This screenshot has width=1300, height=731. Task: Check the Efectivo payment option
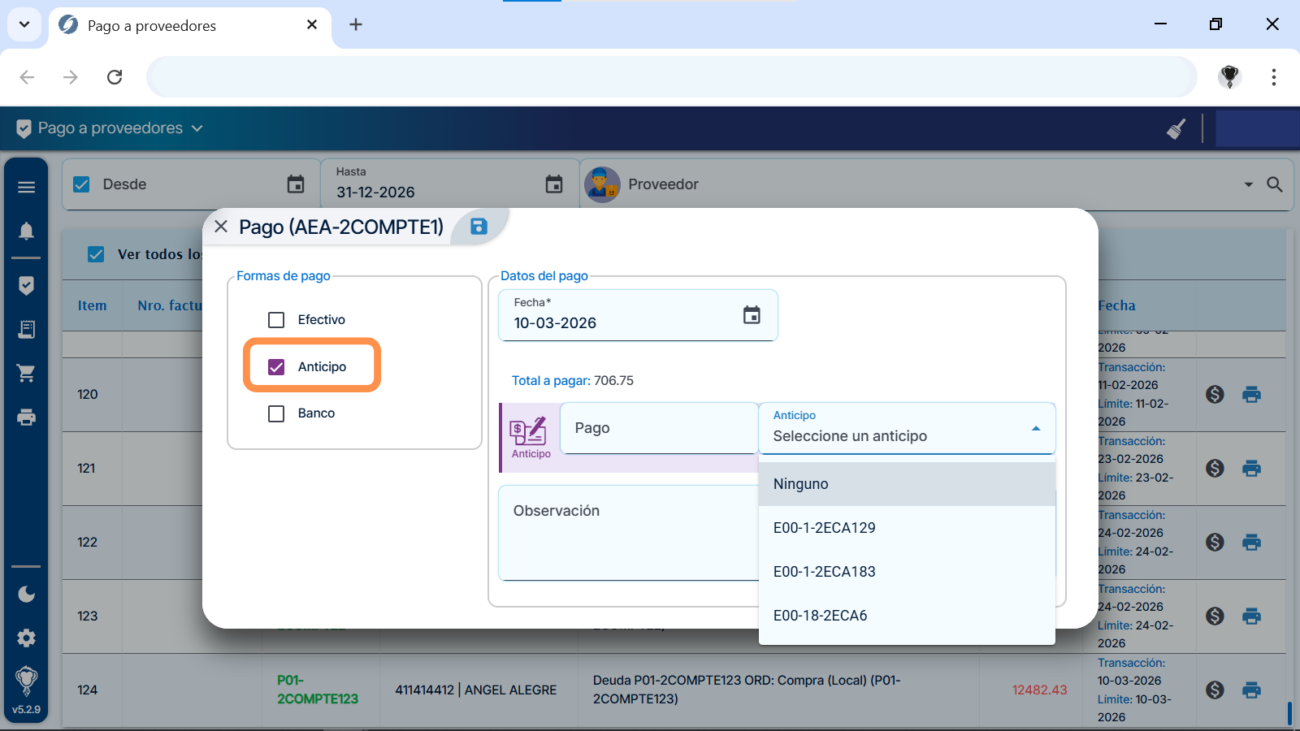pyautogui.click(x=277, y=320)
